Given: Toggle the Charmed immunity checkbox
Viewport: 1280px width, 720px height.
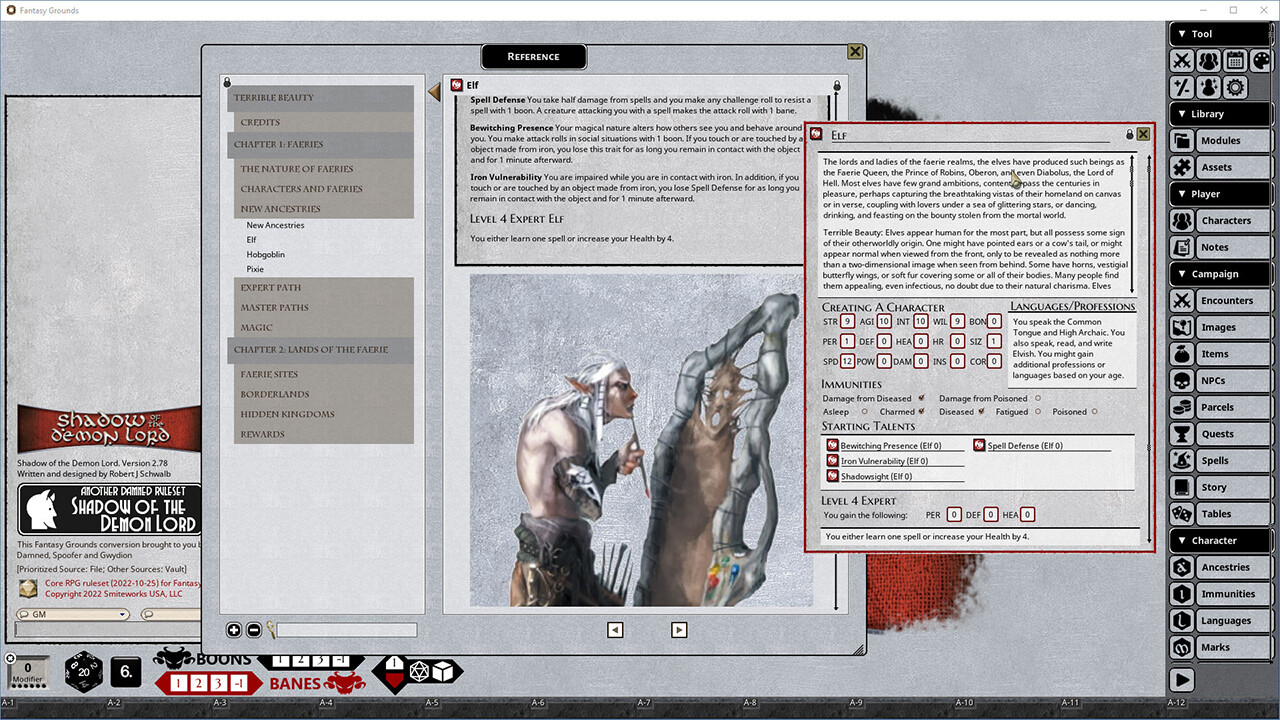Looking at the screenshot, I should pos(922,411).
